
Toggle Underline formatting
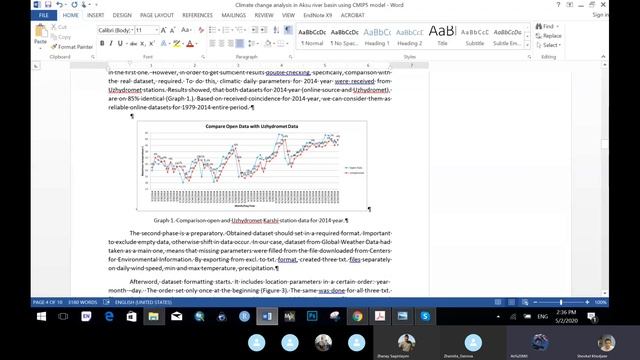[x=120, y=43]
